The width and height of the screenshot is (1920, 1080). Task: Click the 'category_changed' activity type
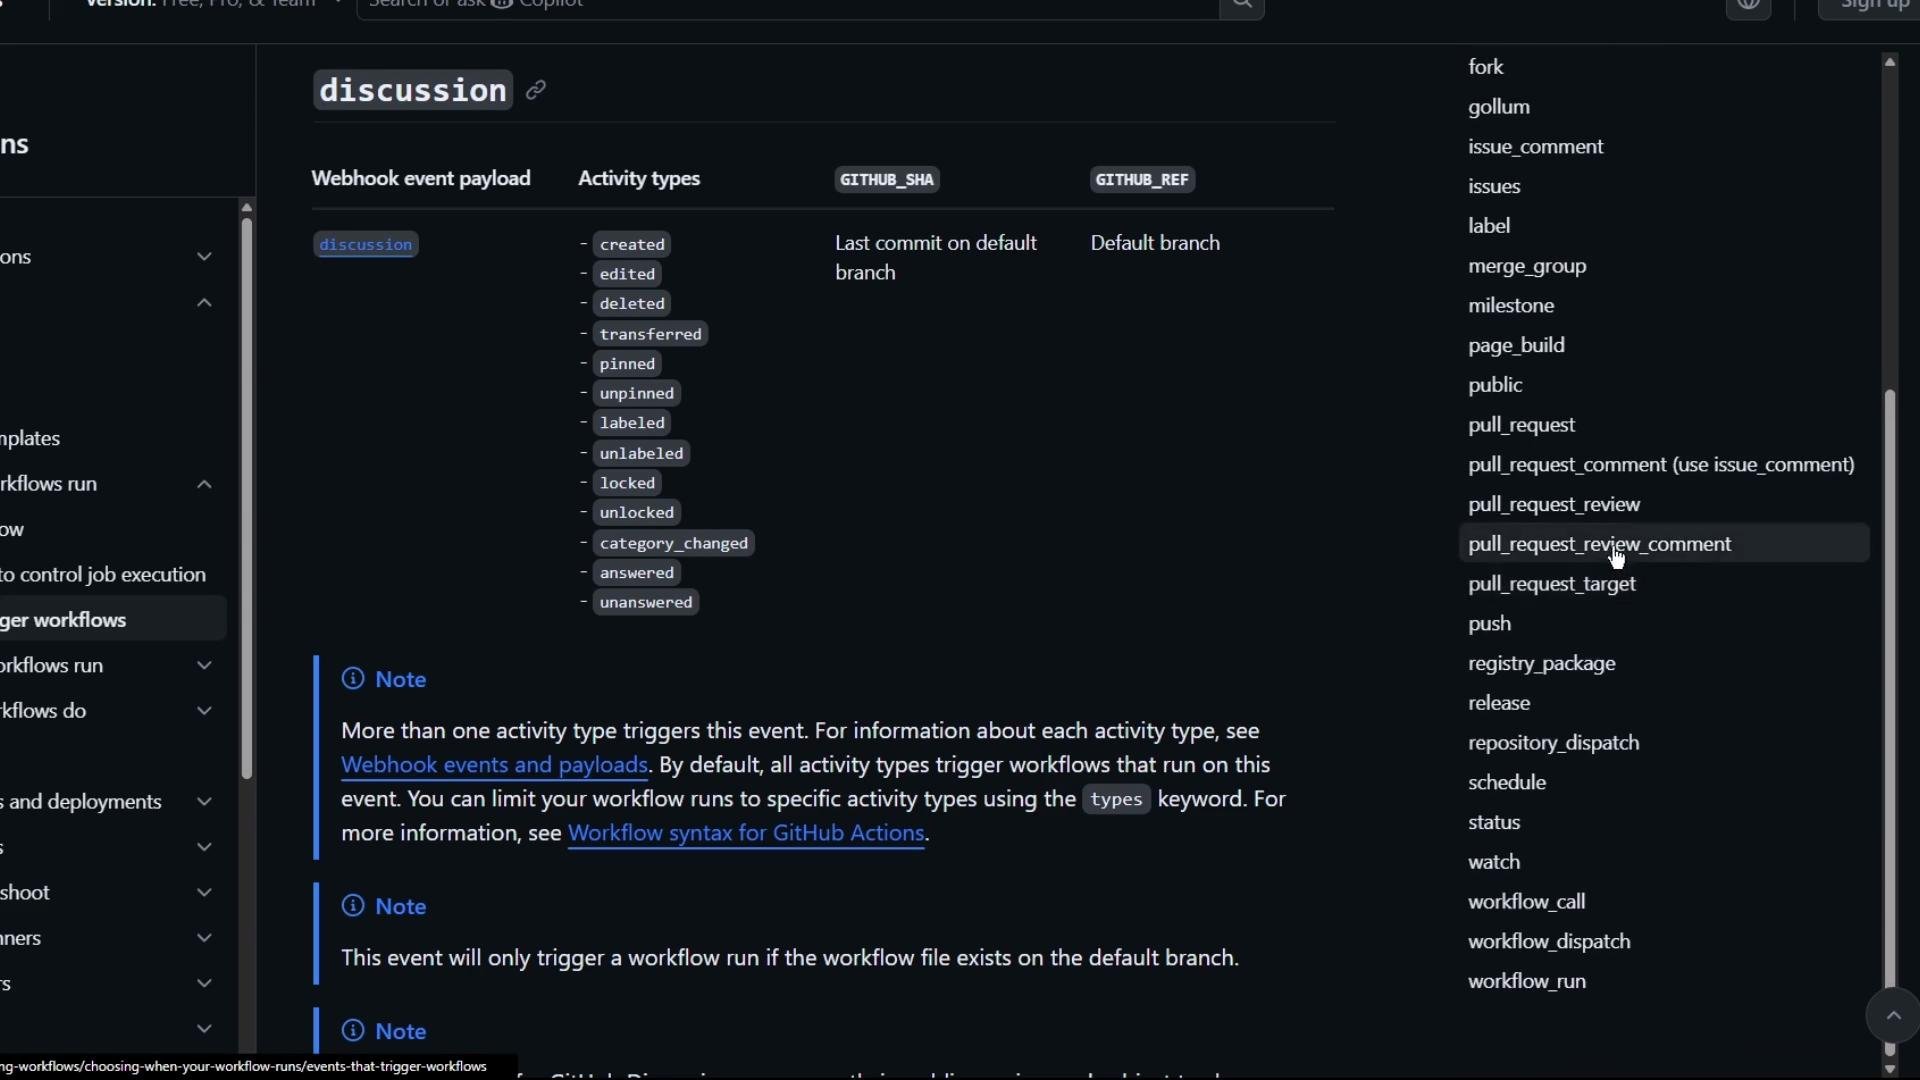point(674,543)
